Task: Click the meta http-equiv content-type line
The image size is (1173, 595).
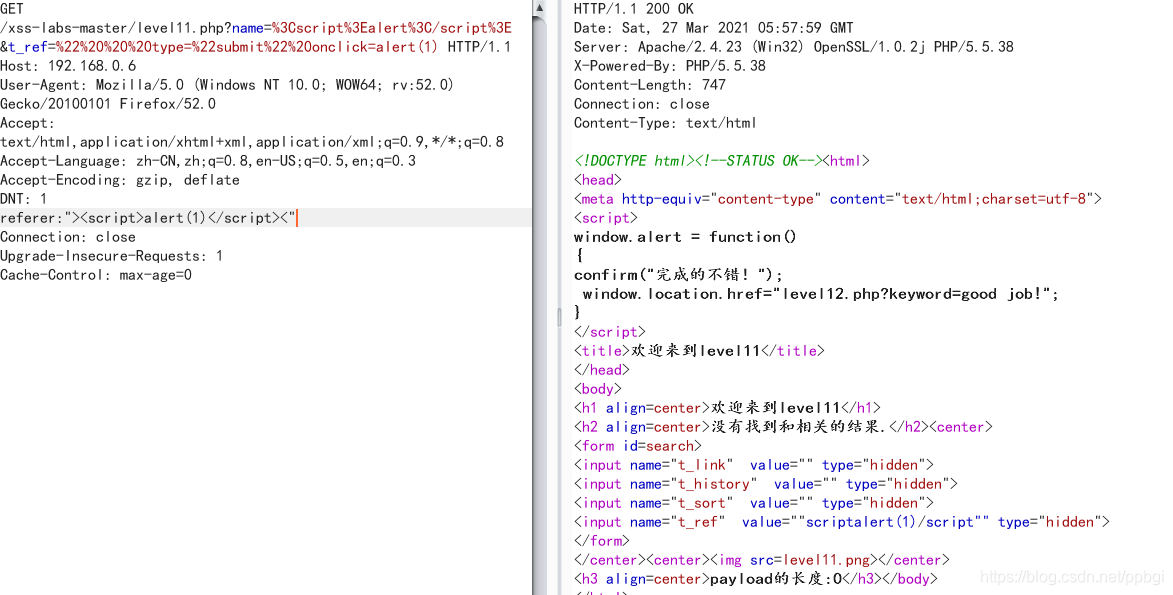Action: (x=838, y=199)
